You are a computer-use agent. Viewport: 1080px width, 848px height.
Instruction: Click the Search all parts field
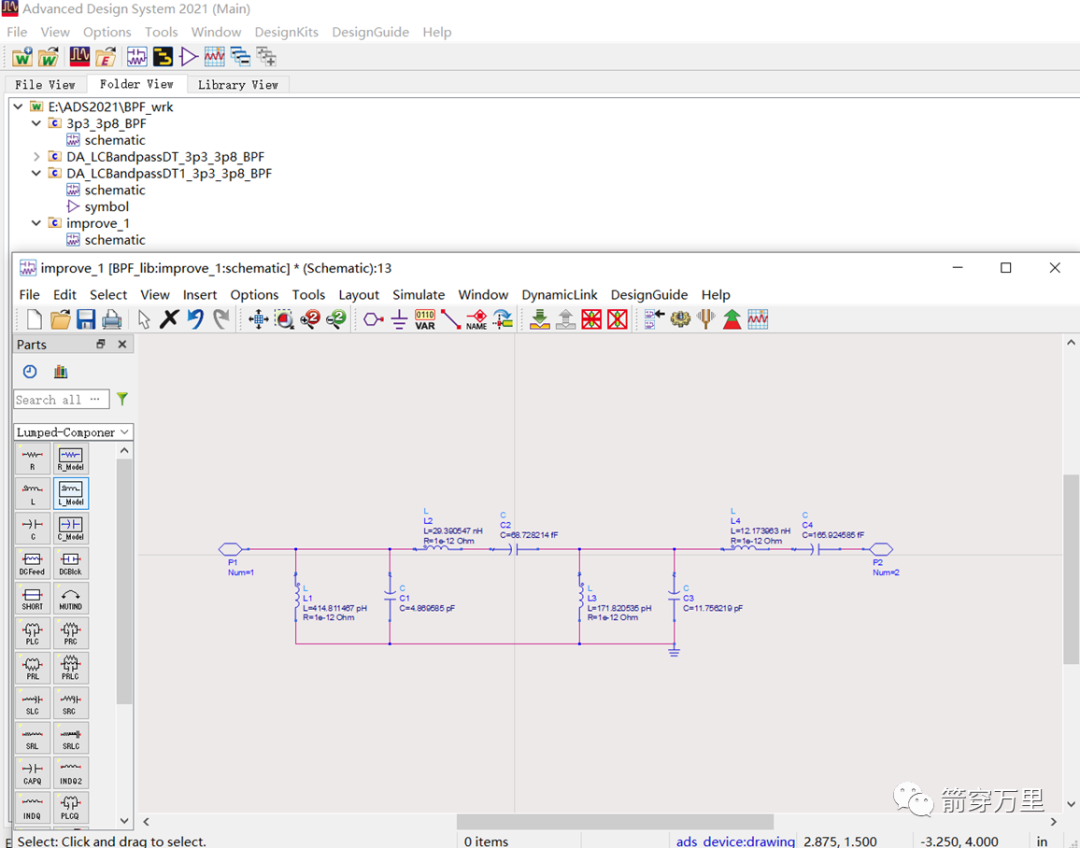pos(61,400)
